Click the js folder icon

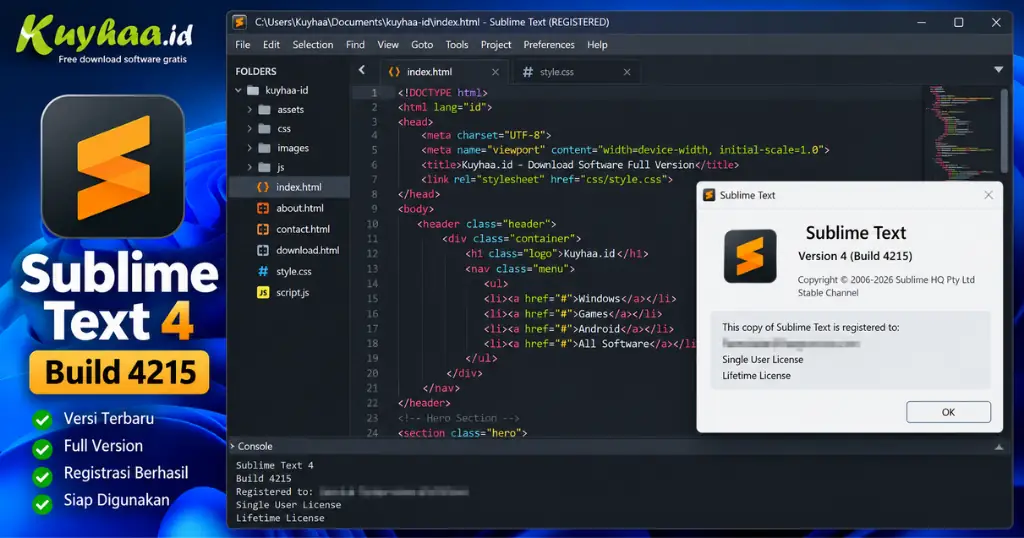tap(264, 167)
